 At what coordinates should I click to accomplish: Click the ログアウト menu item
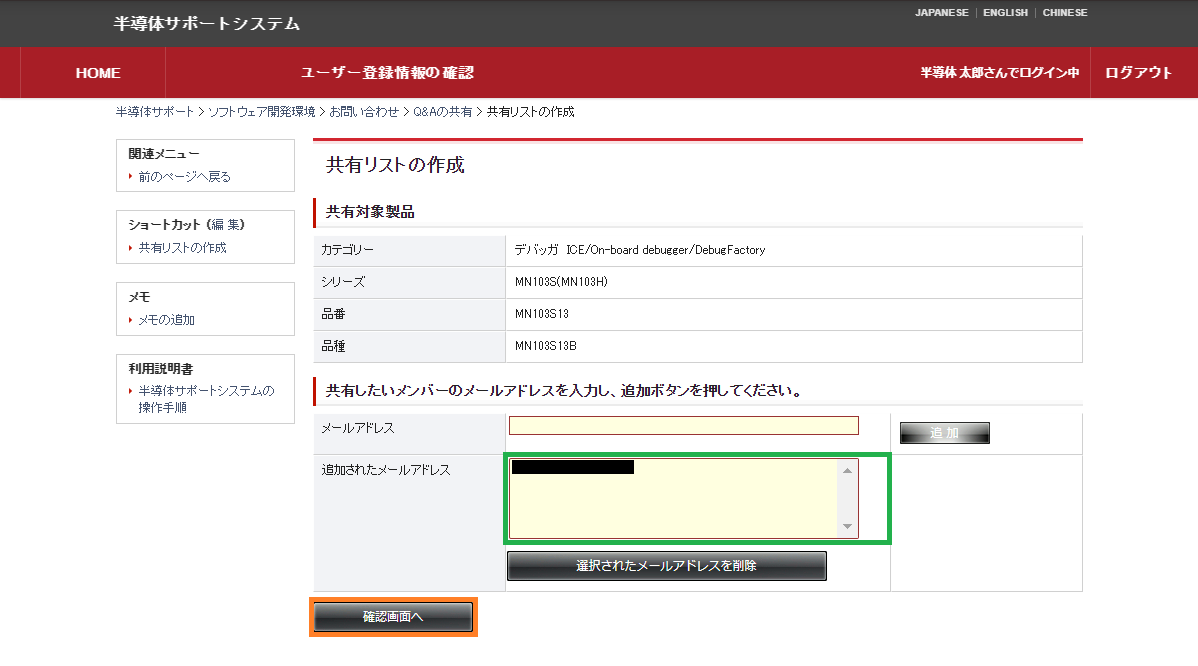point(1138,73)
